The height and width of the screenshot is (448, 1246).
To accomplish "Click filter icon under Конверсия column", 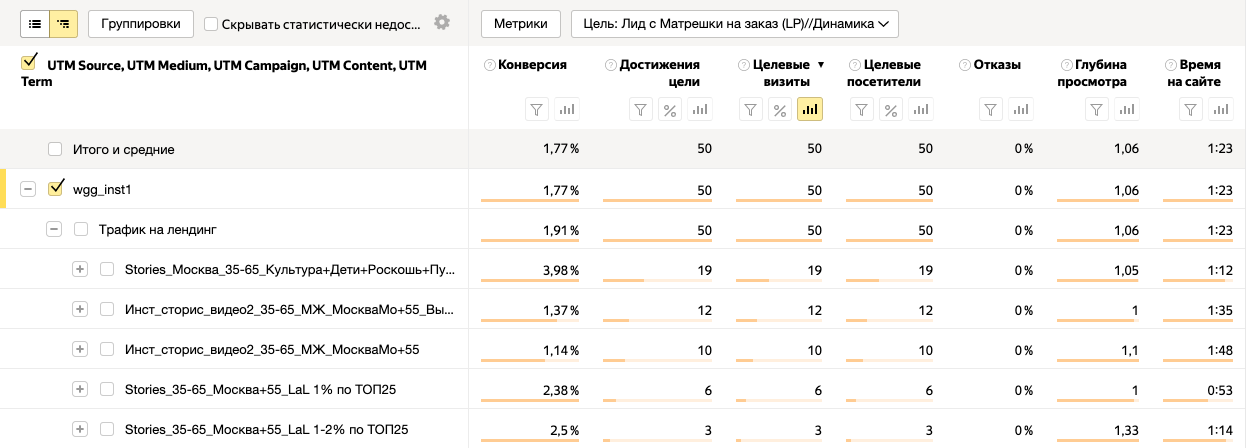I will pos(537,109).
